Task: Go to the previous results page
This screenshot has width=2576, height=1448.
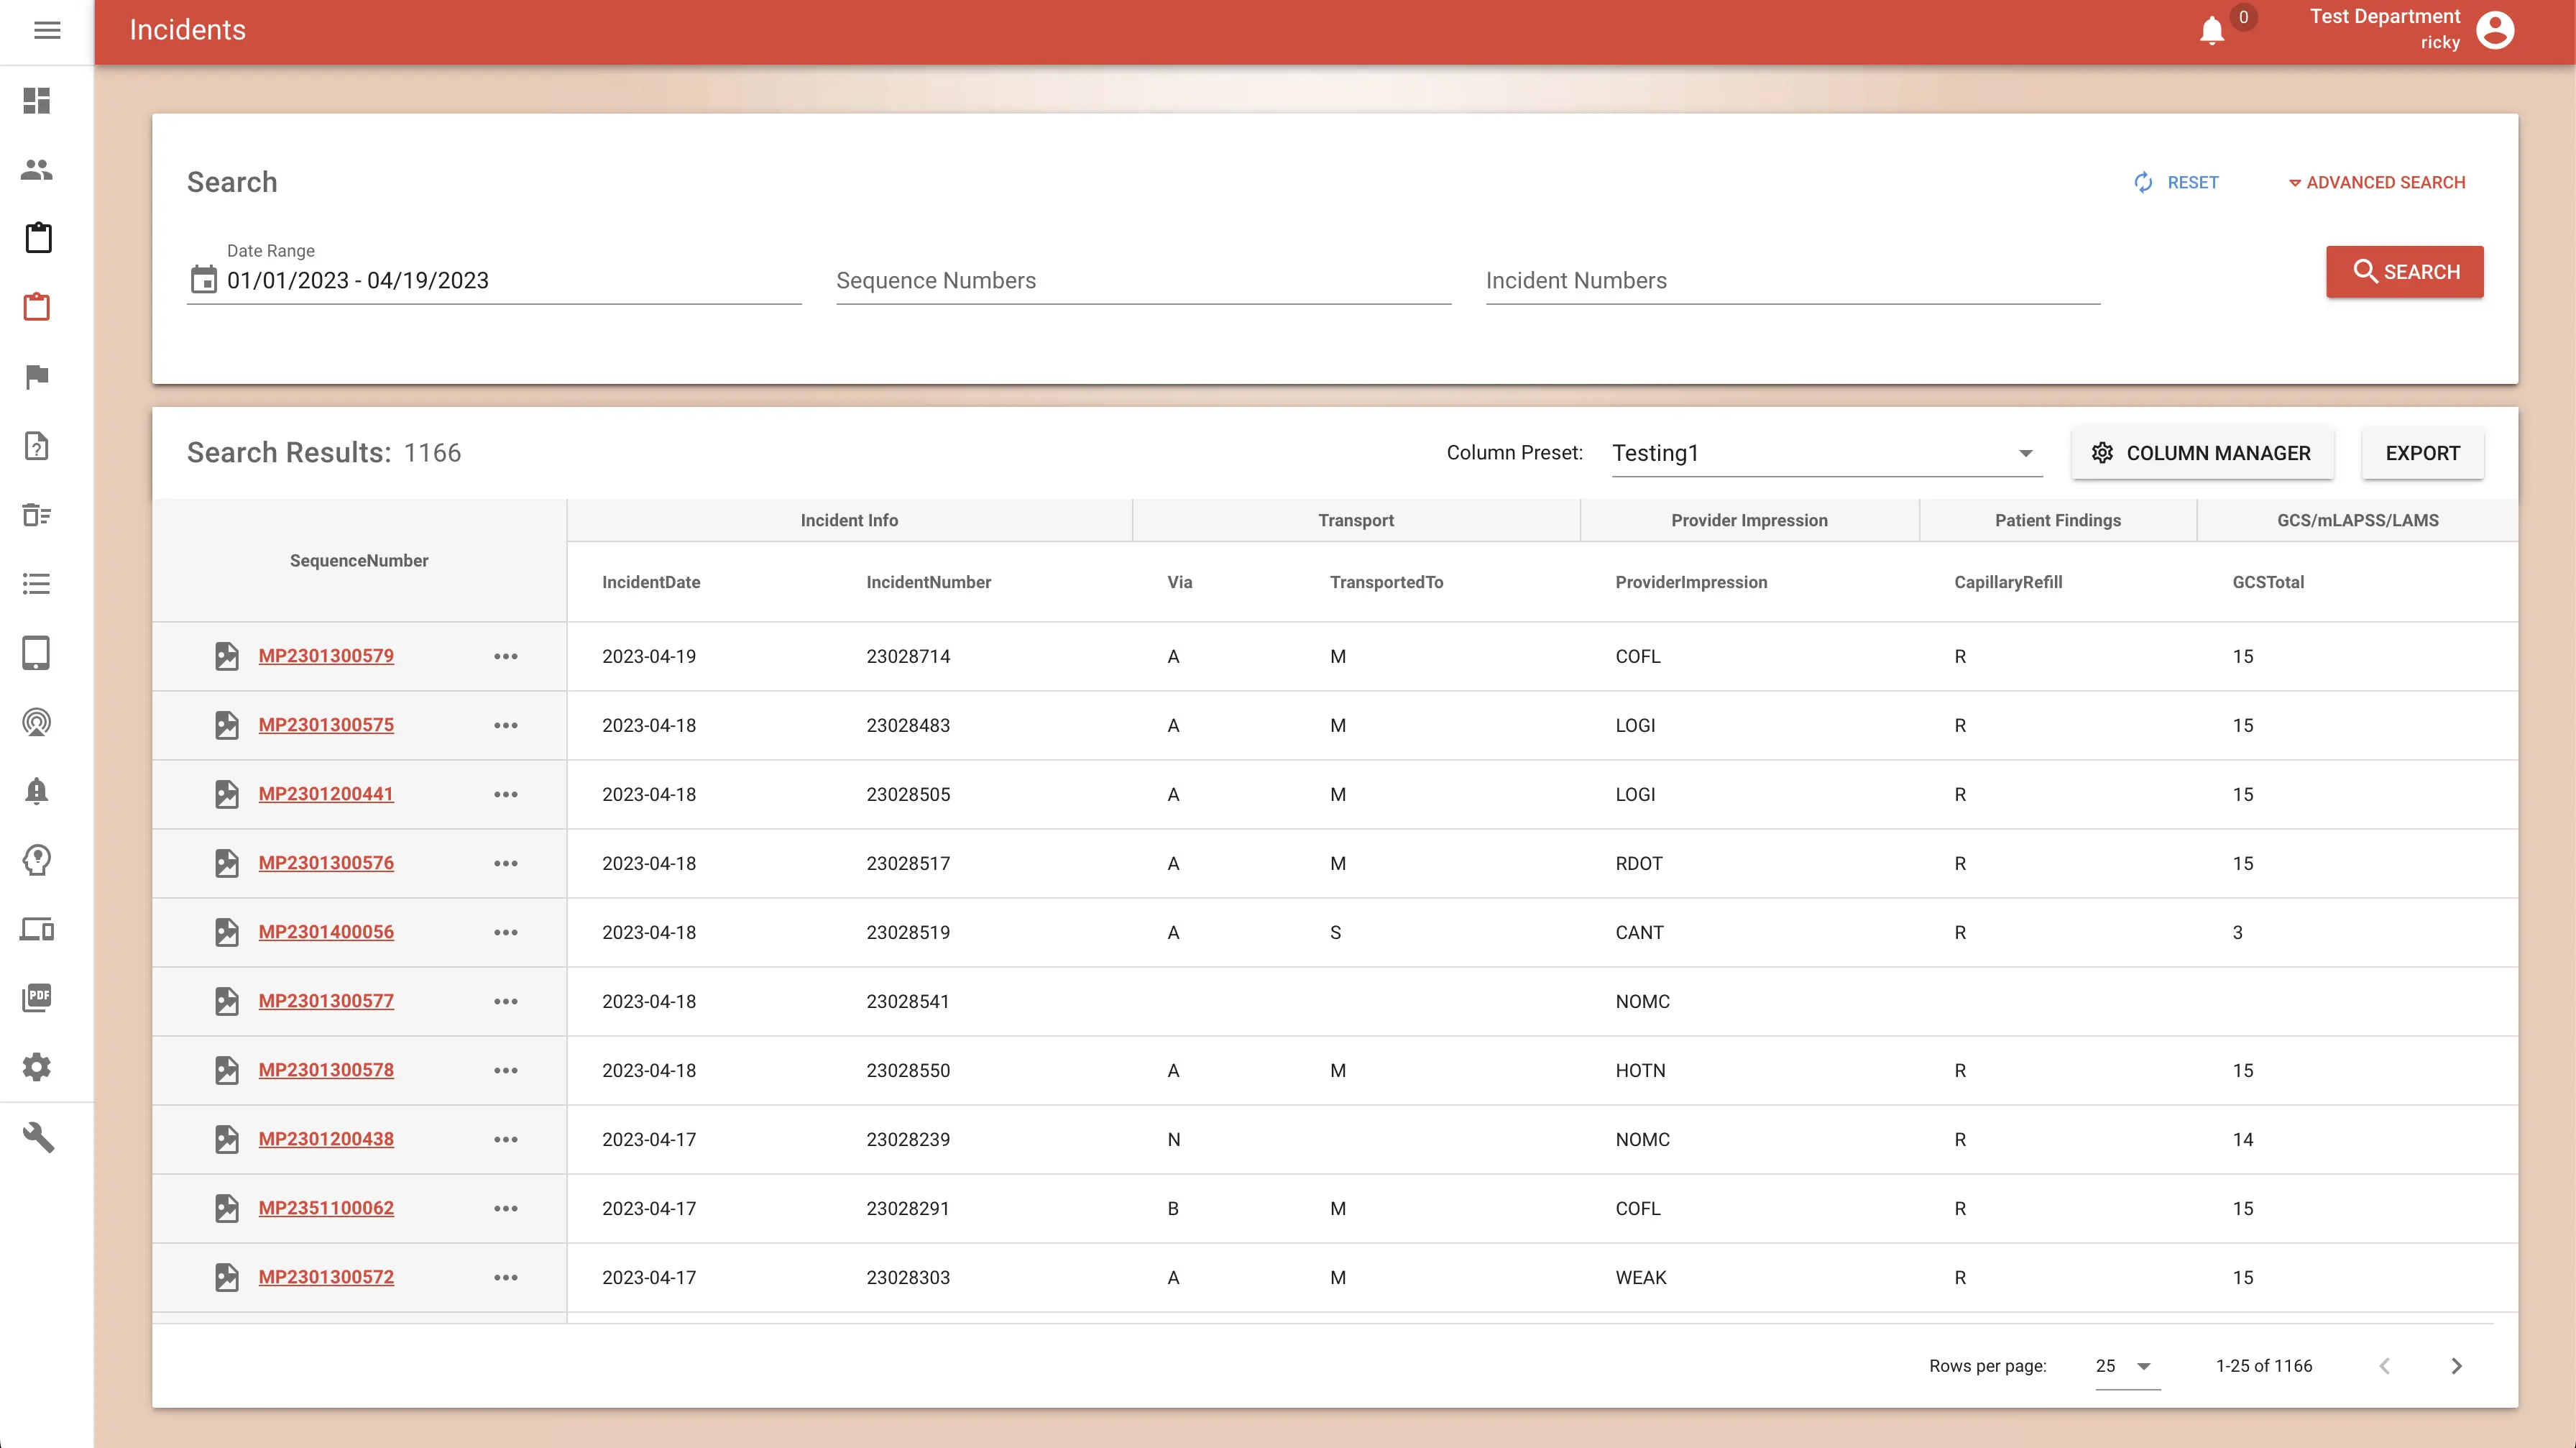Action: [2385, 1366]
